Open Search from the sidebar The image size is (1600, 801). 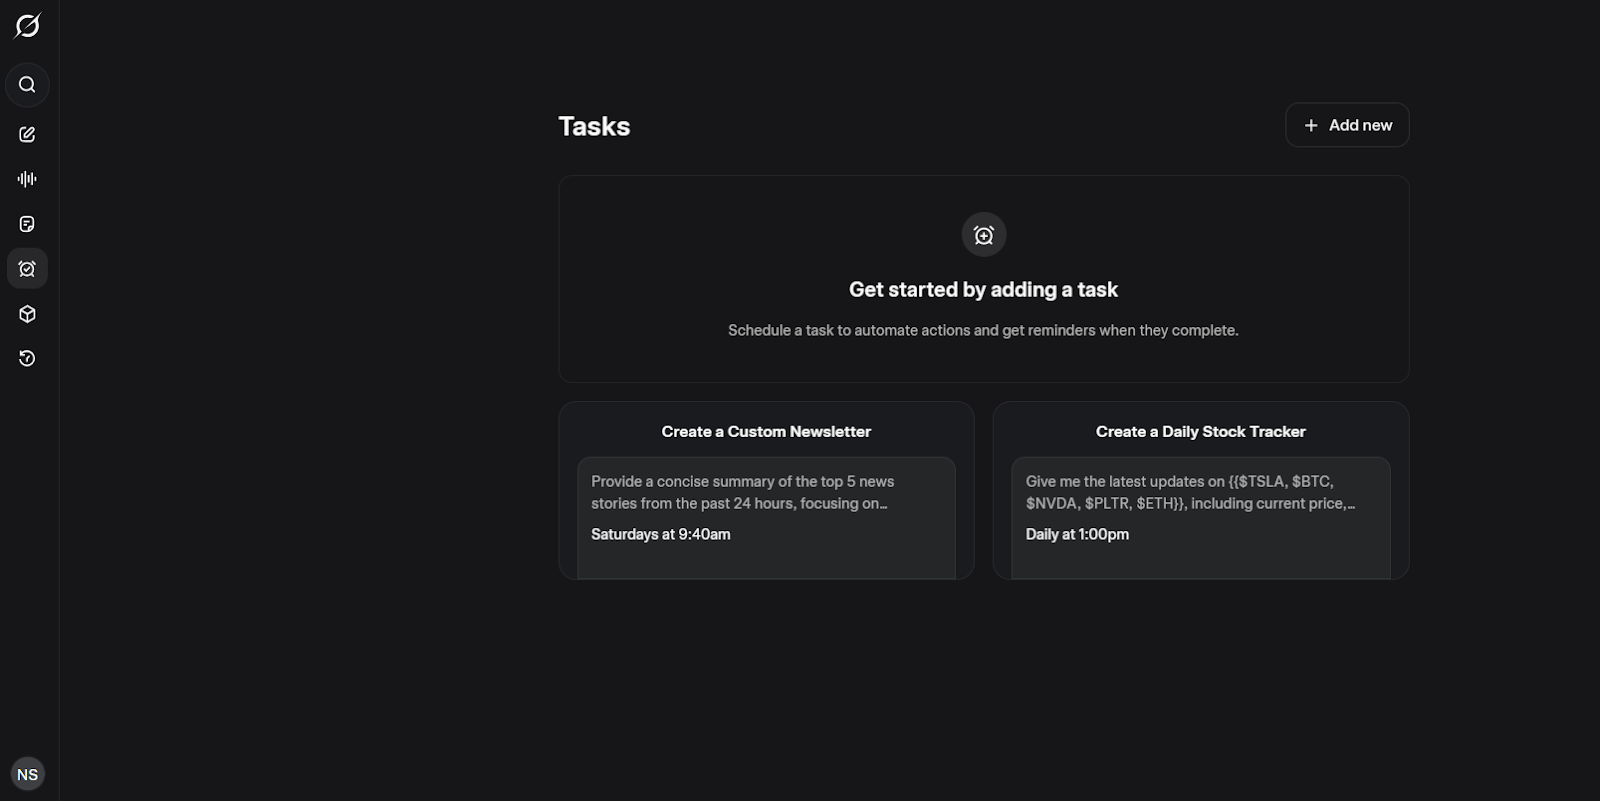tap(27, 84)
